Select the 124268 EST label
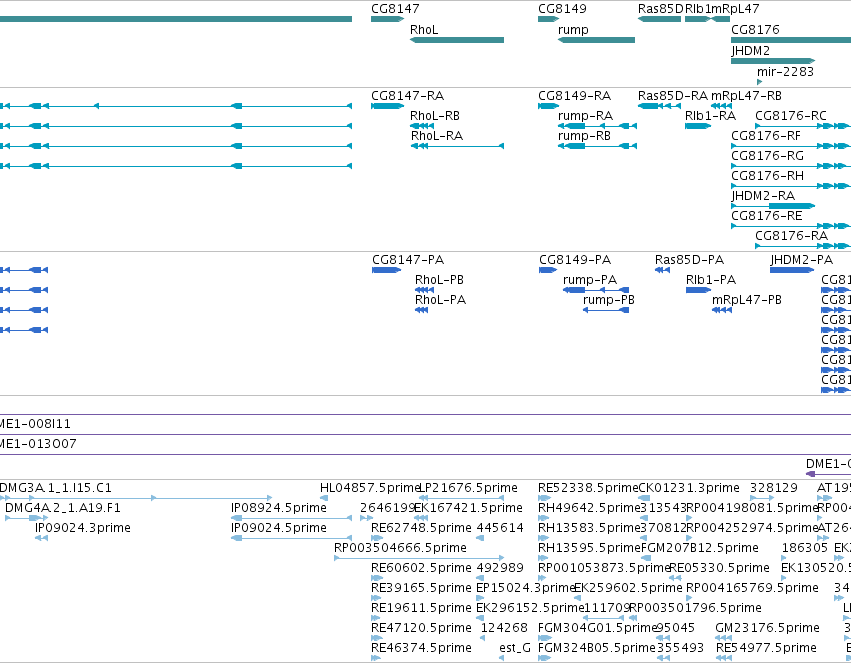851x663 pixels. [x=504, y=628]
